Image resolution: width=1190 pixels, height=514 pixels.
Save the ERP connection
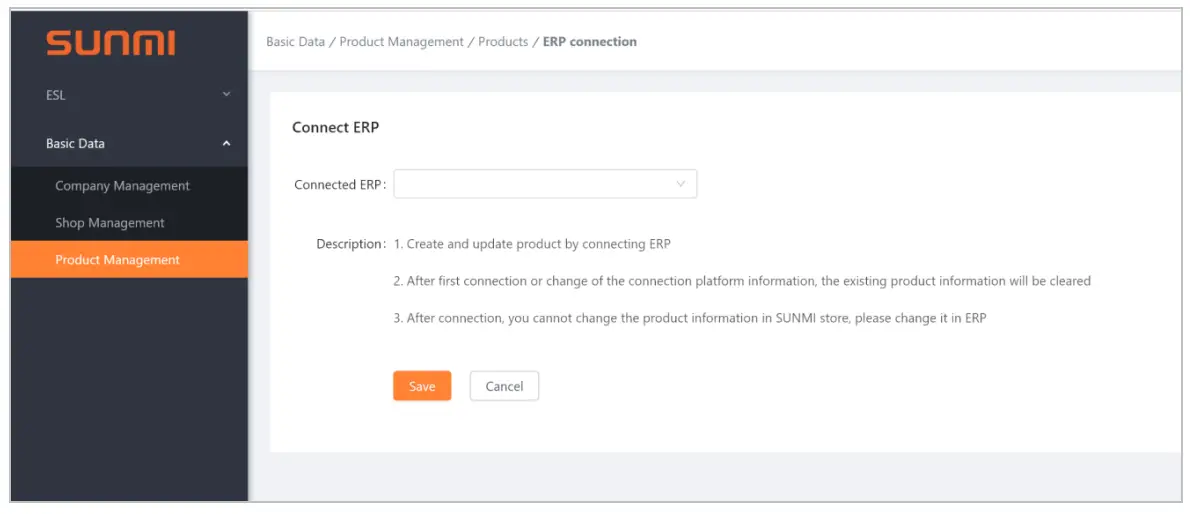point(422,386)
